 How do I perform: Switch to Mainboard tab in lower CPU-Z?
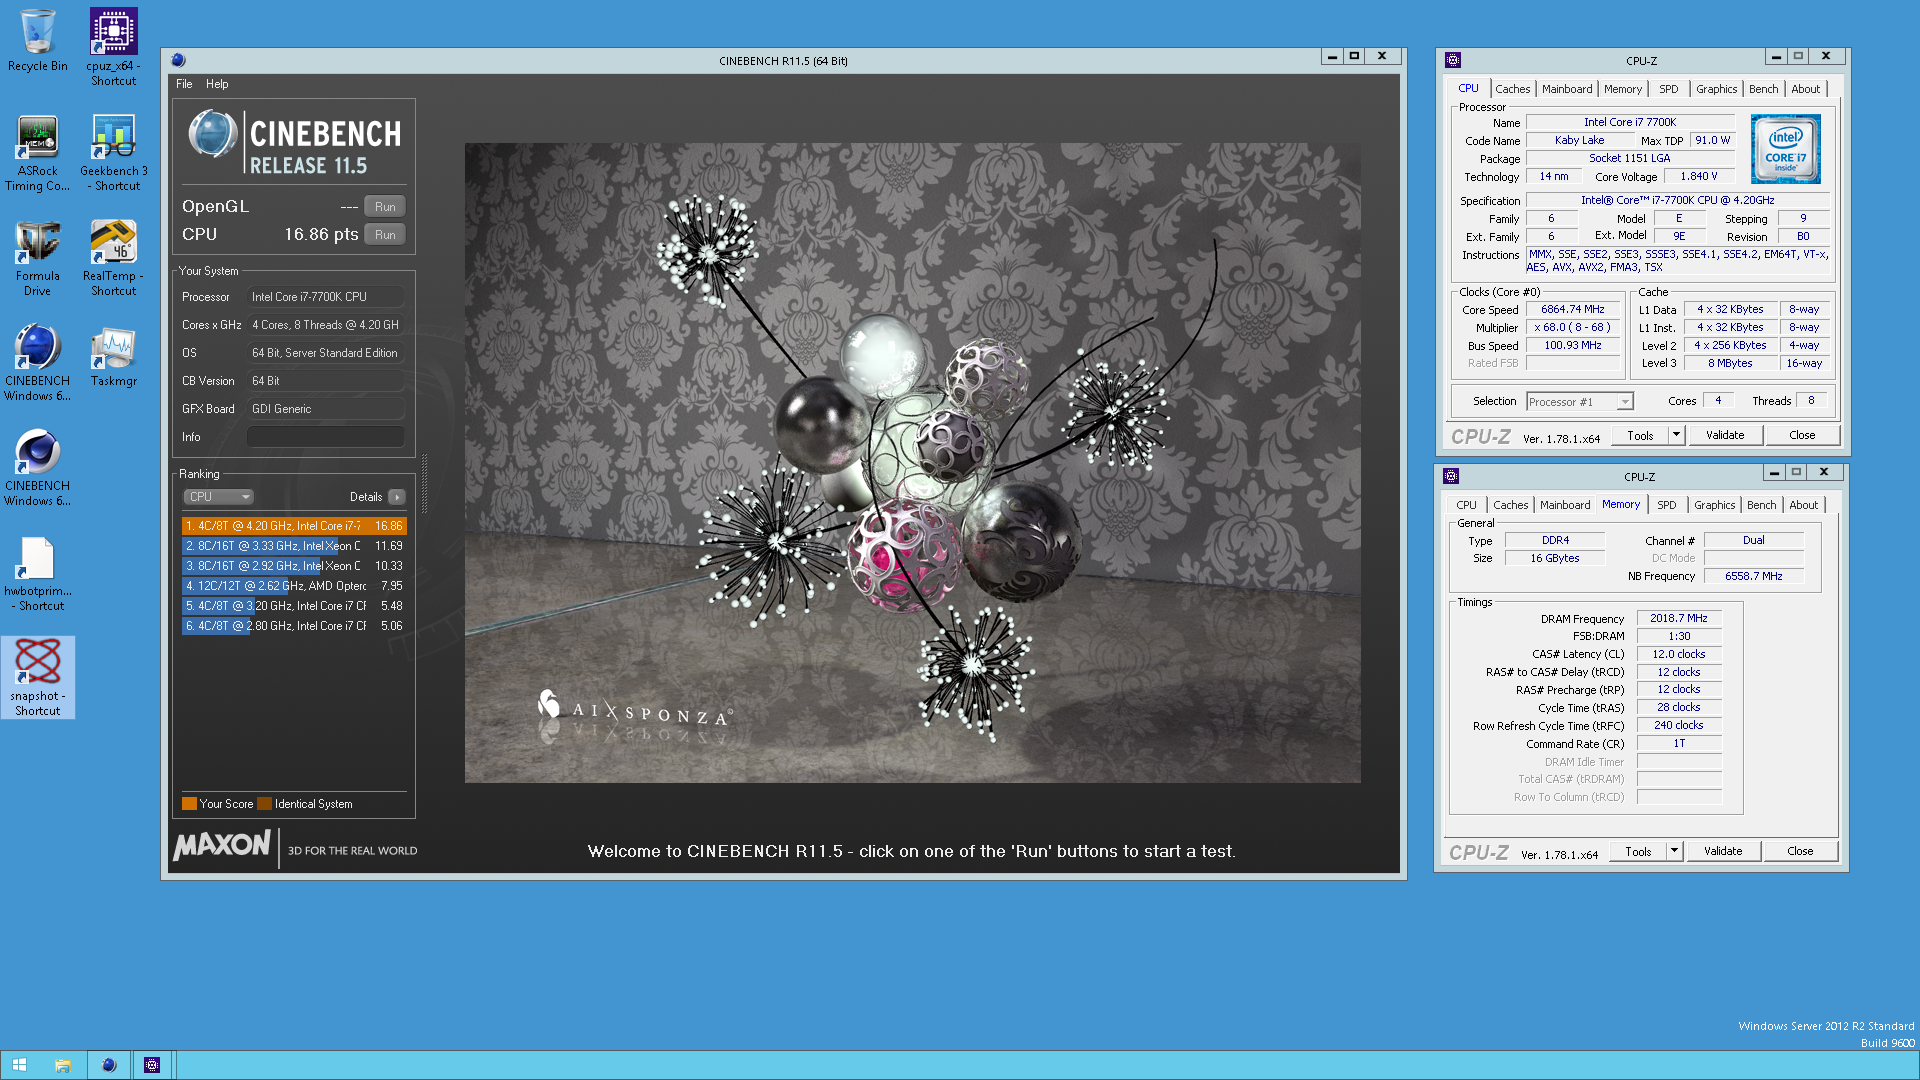1564,505
